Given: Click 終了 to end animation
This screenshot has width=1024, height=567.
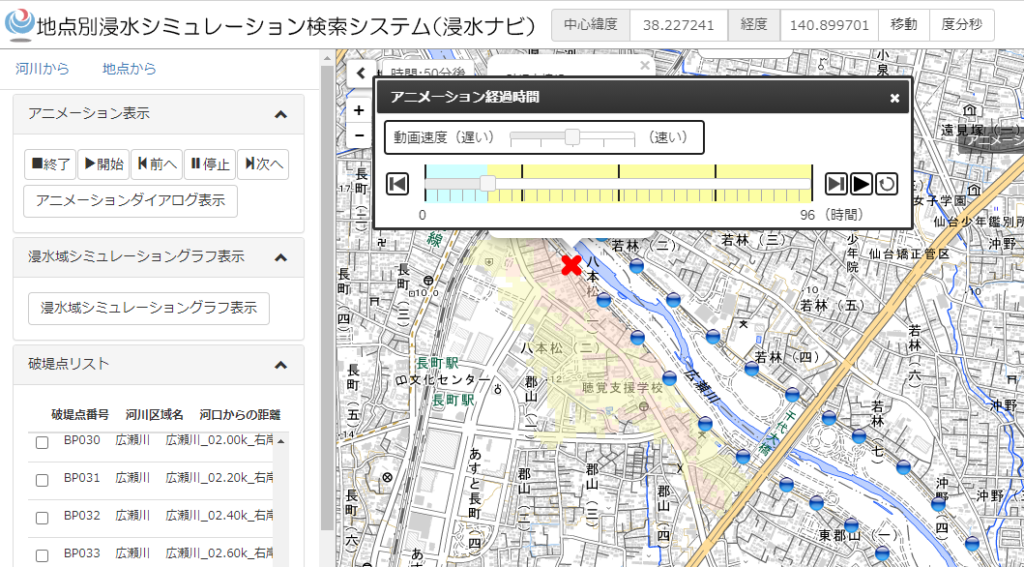Looking at the screenshot, I should click(x=50, y=164).
